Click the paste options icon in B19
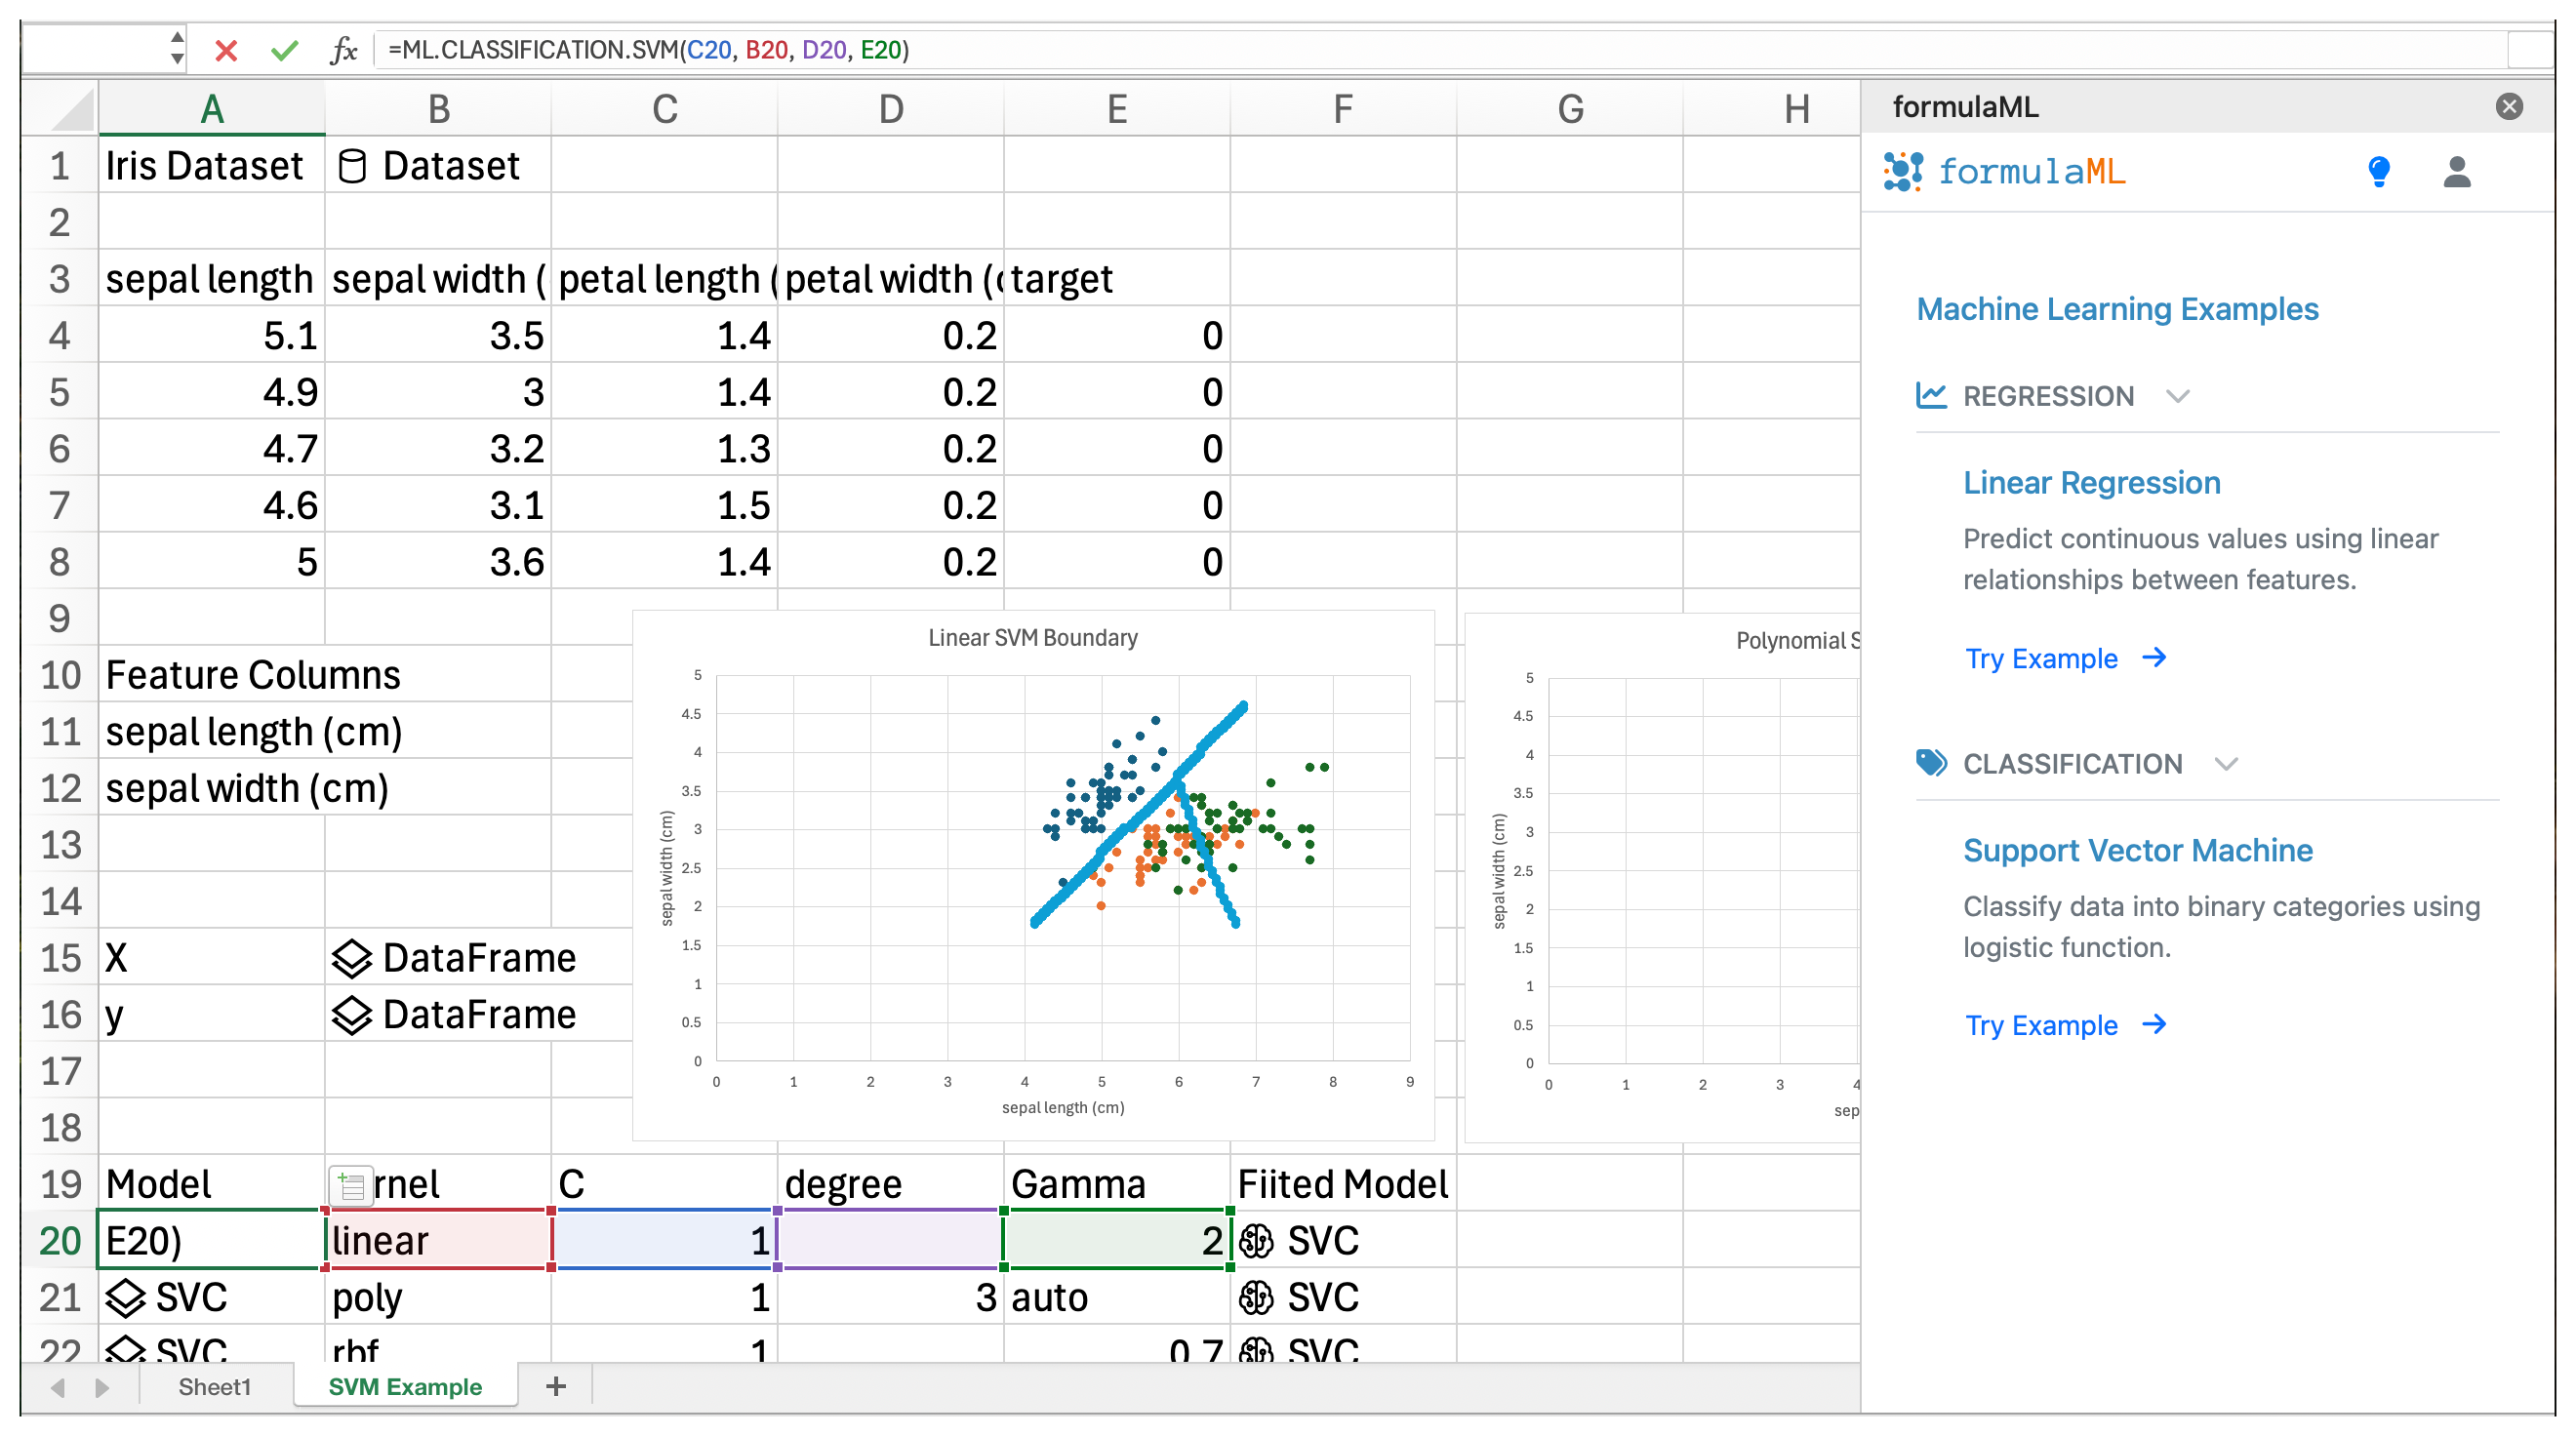The height and width of the screenshot is (1436, 2576). (x=350, y=1186)
